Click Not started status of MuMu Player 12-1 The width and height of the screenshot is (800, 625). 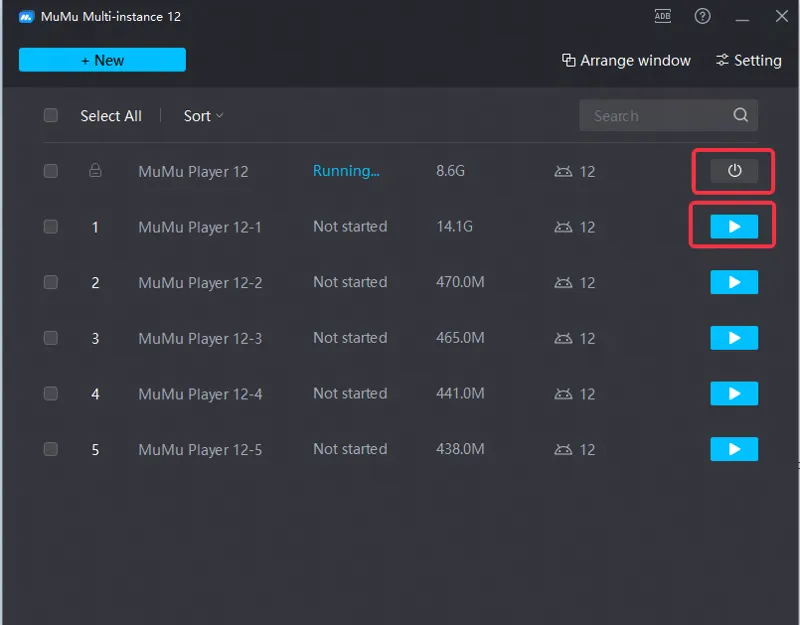click(x=350, y=227)
